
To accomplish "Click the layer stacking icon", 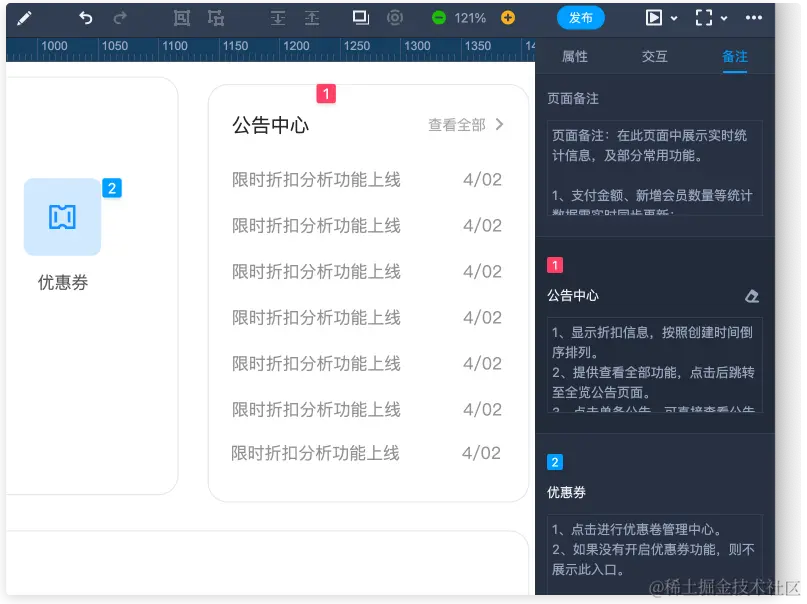I will [x=361, y=18].
